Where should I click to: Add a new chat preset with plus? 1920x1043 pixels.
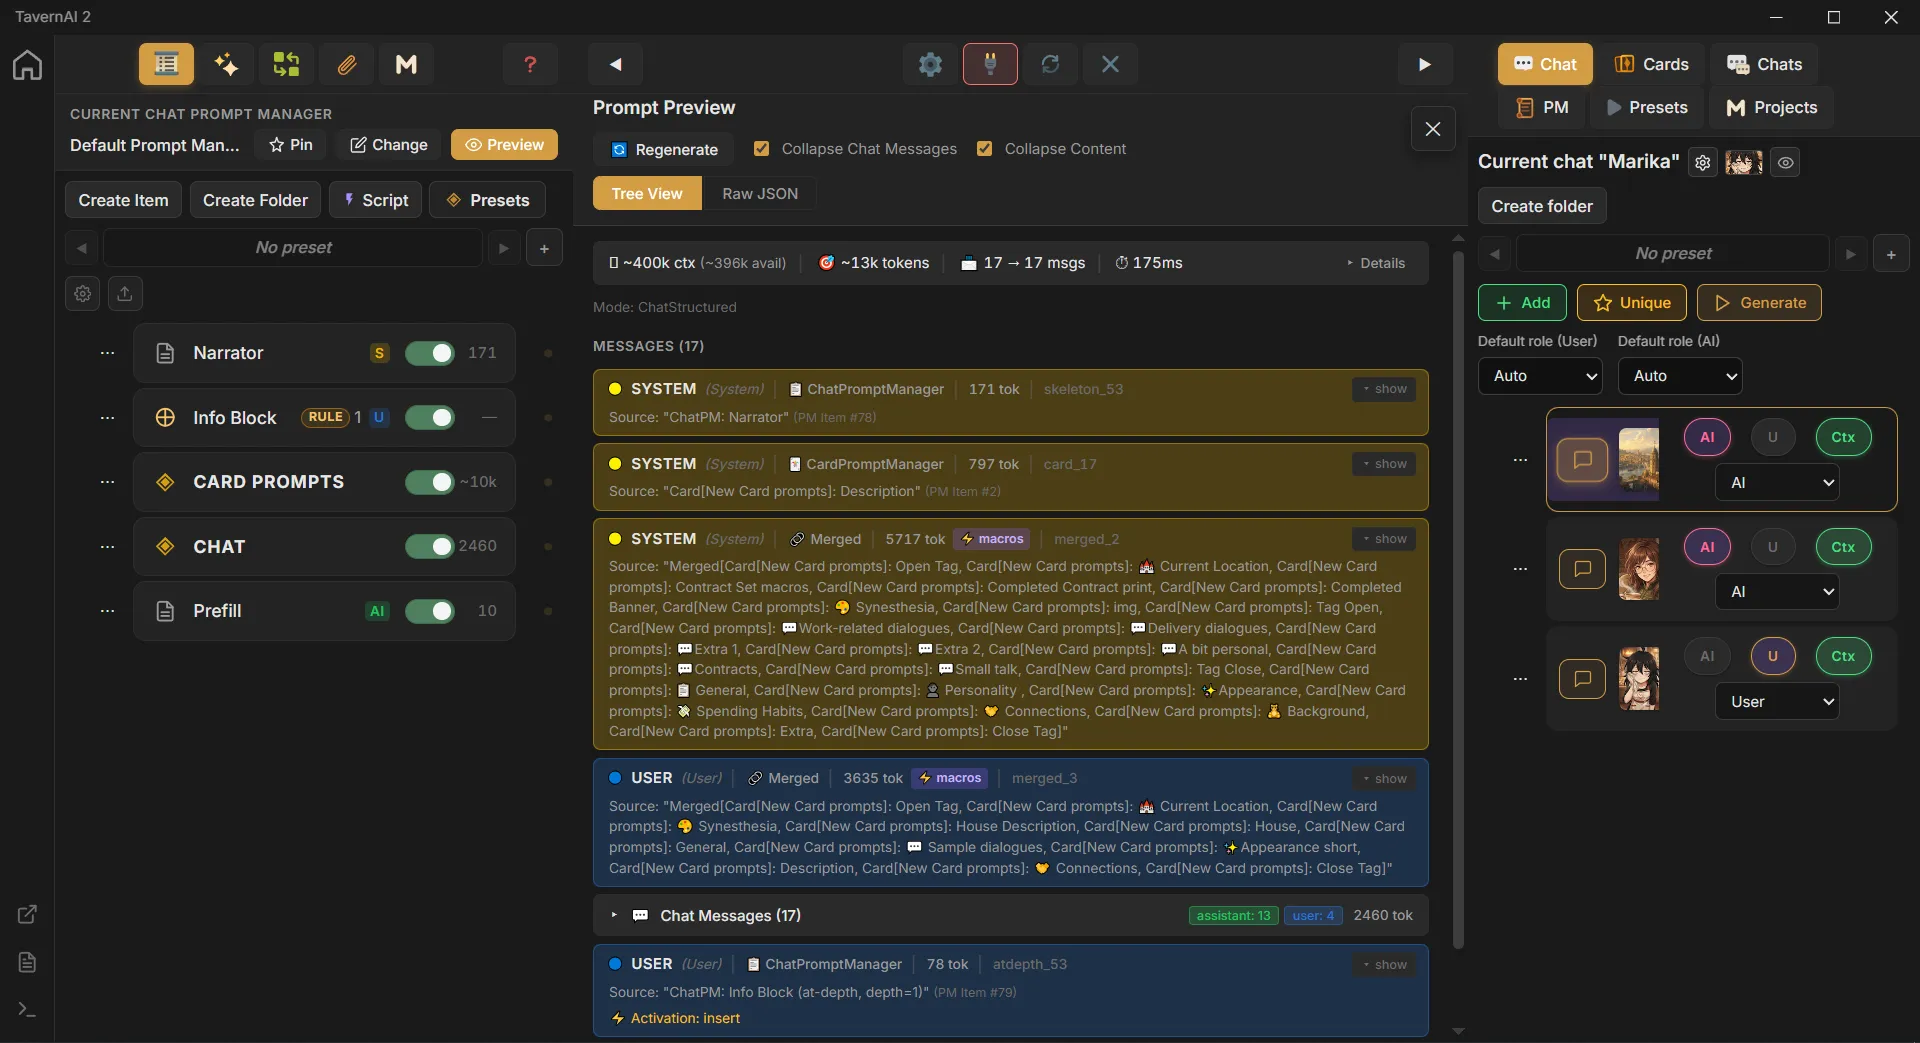[1891, 254]
